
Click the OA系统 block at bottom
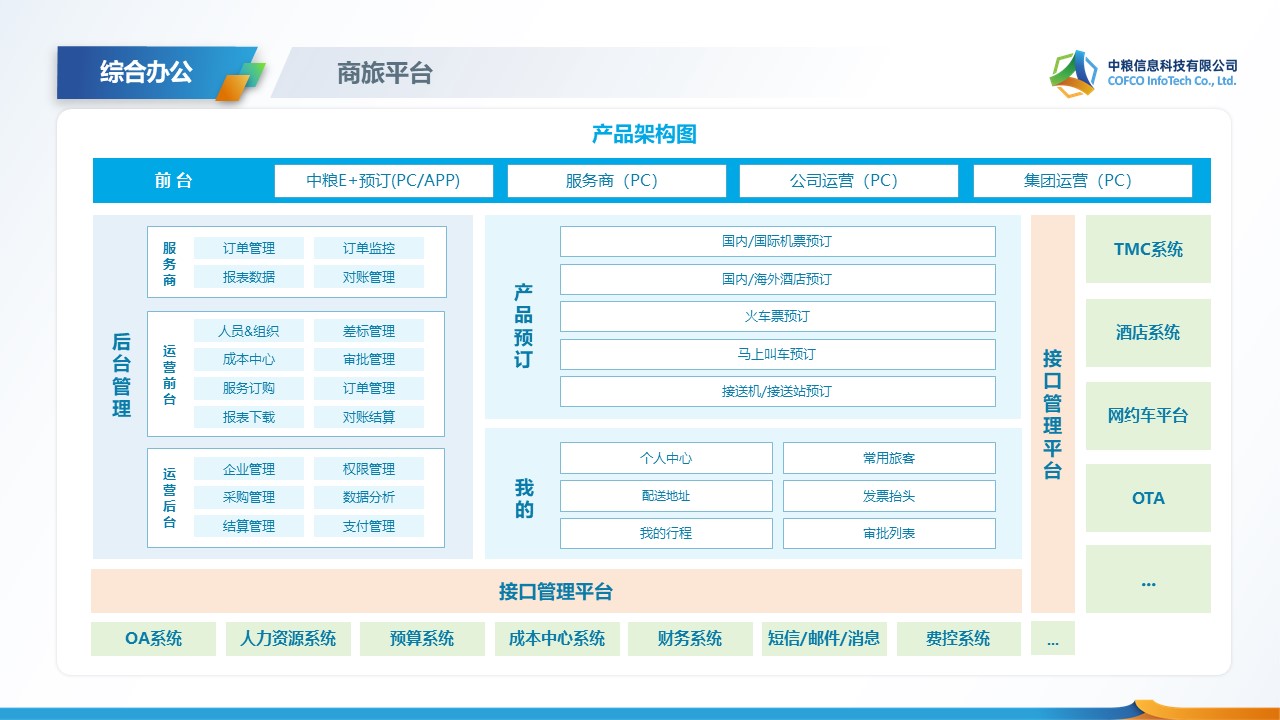click(153, 639)
